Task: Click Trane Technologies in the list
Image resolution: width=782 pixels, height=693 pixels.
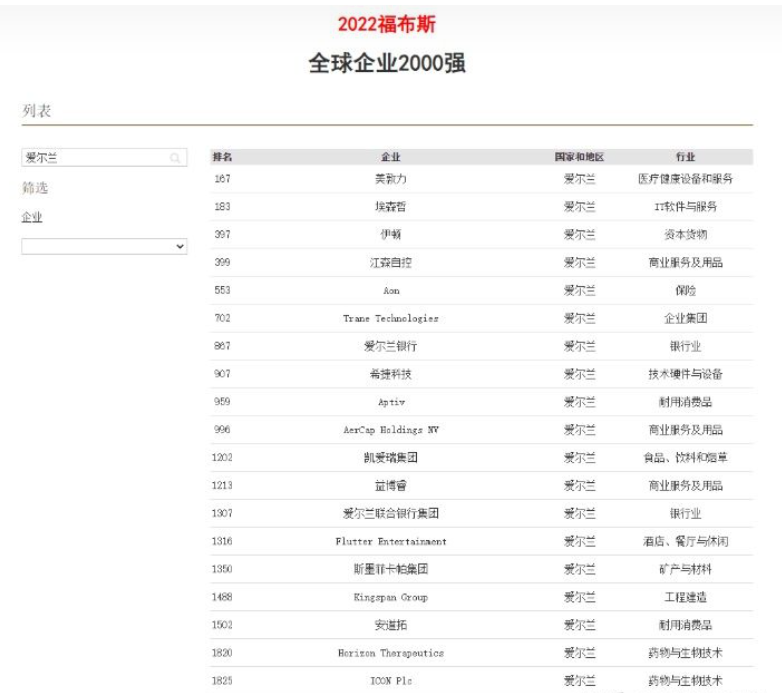Action: 390,318
